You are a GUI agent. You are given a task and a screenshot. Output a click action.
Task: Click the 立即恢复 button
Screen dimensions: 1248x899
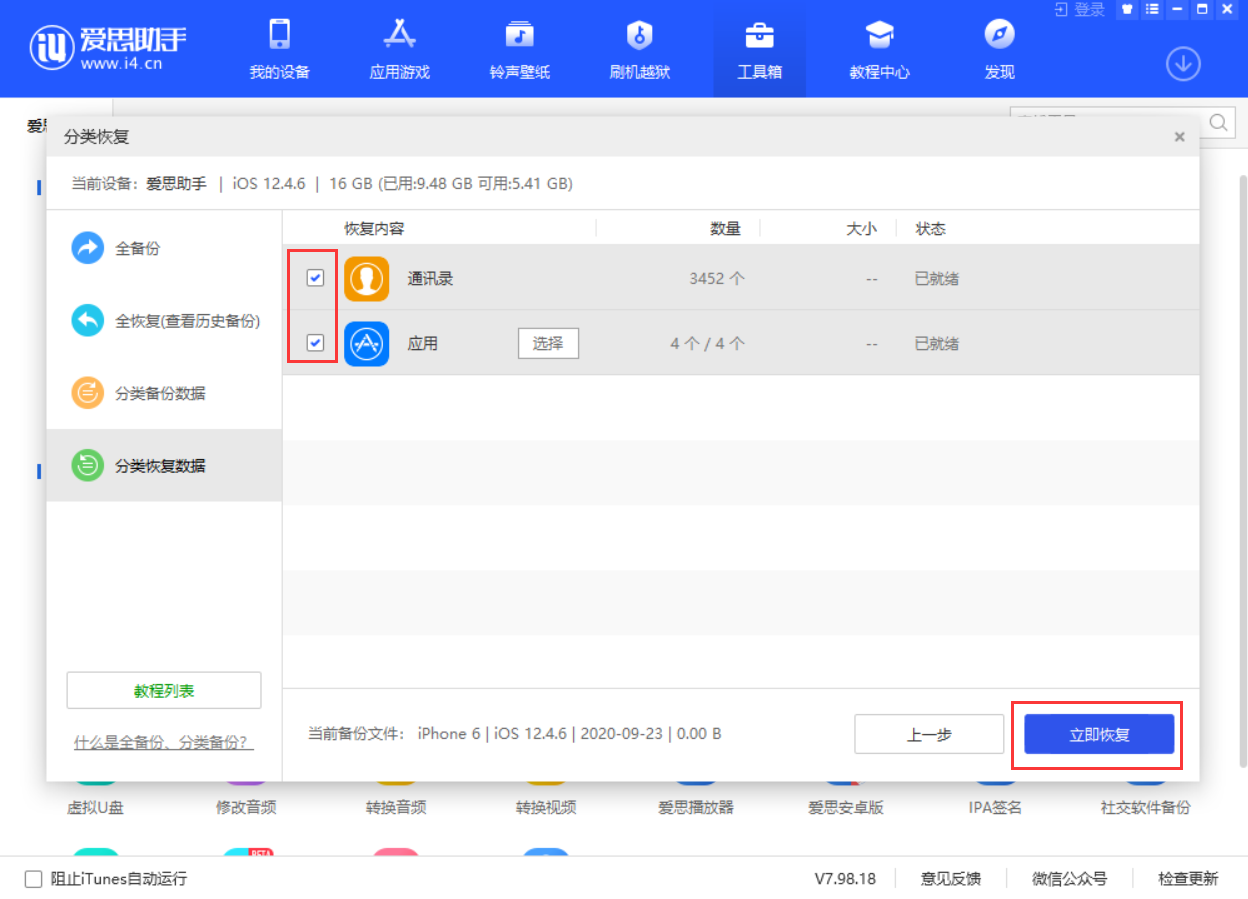click(x=1098, y=733)
